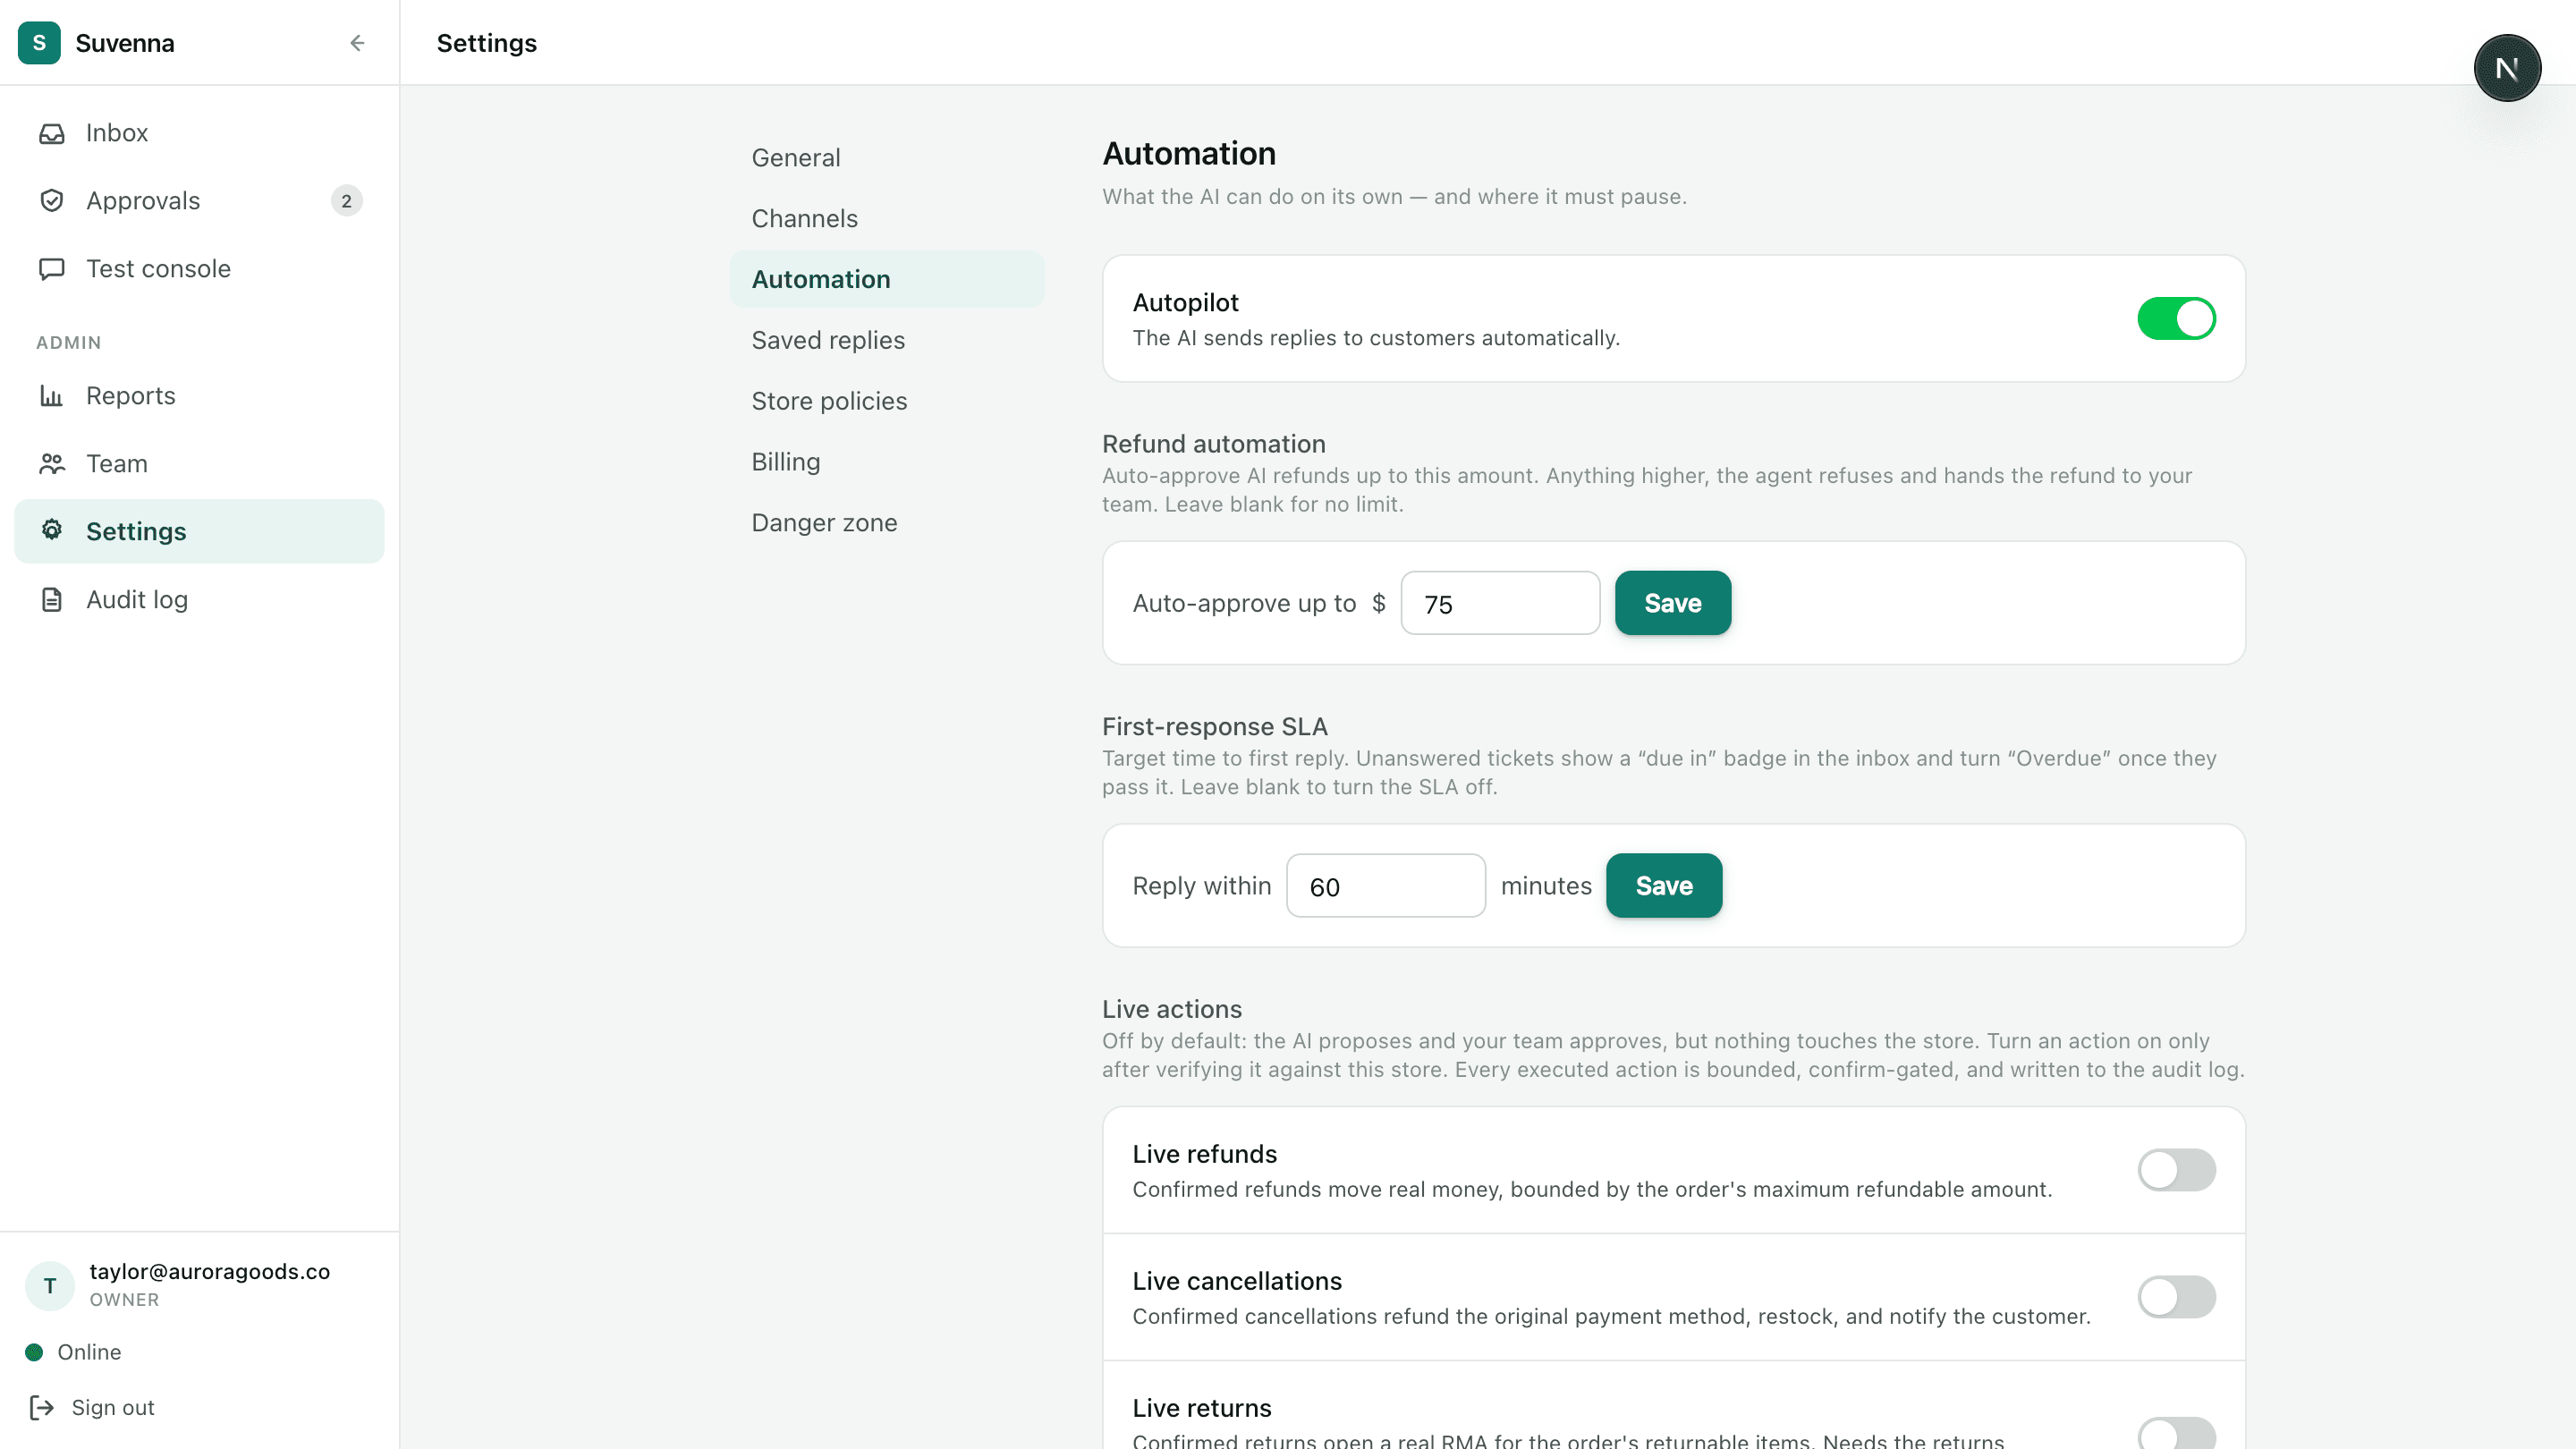
Task: Enable the Live returns toggle
Action: pyautogui.click(x=2176, y=1434)
